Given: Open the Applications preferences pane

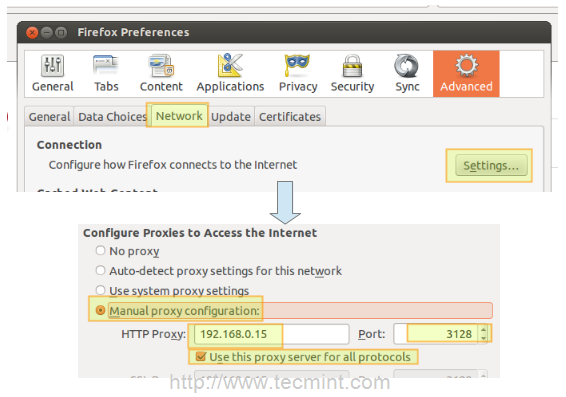Looking at the screenshot, I should click(230, 74).
